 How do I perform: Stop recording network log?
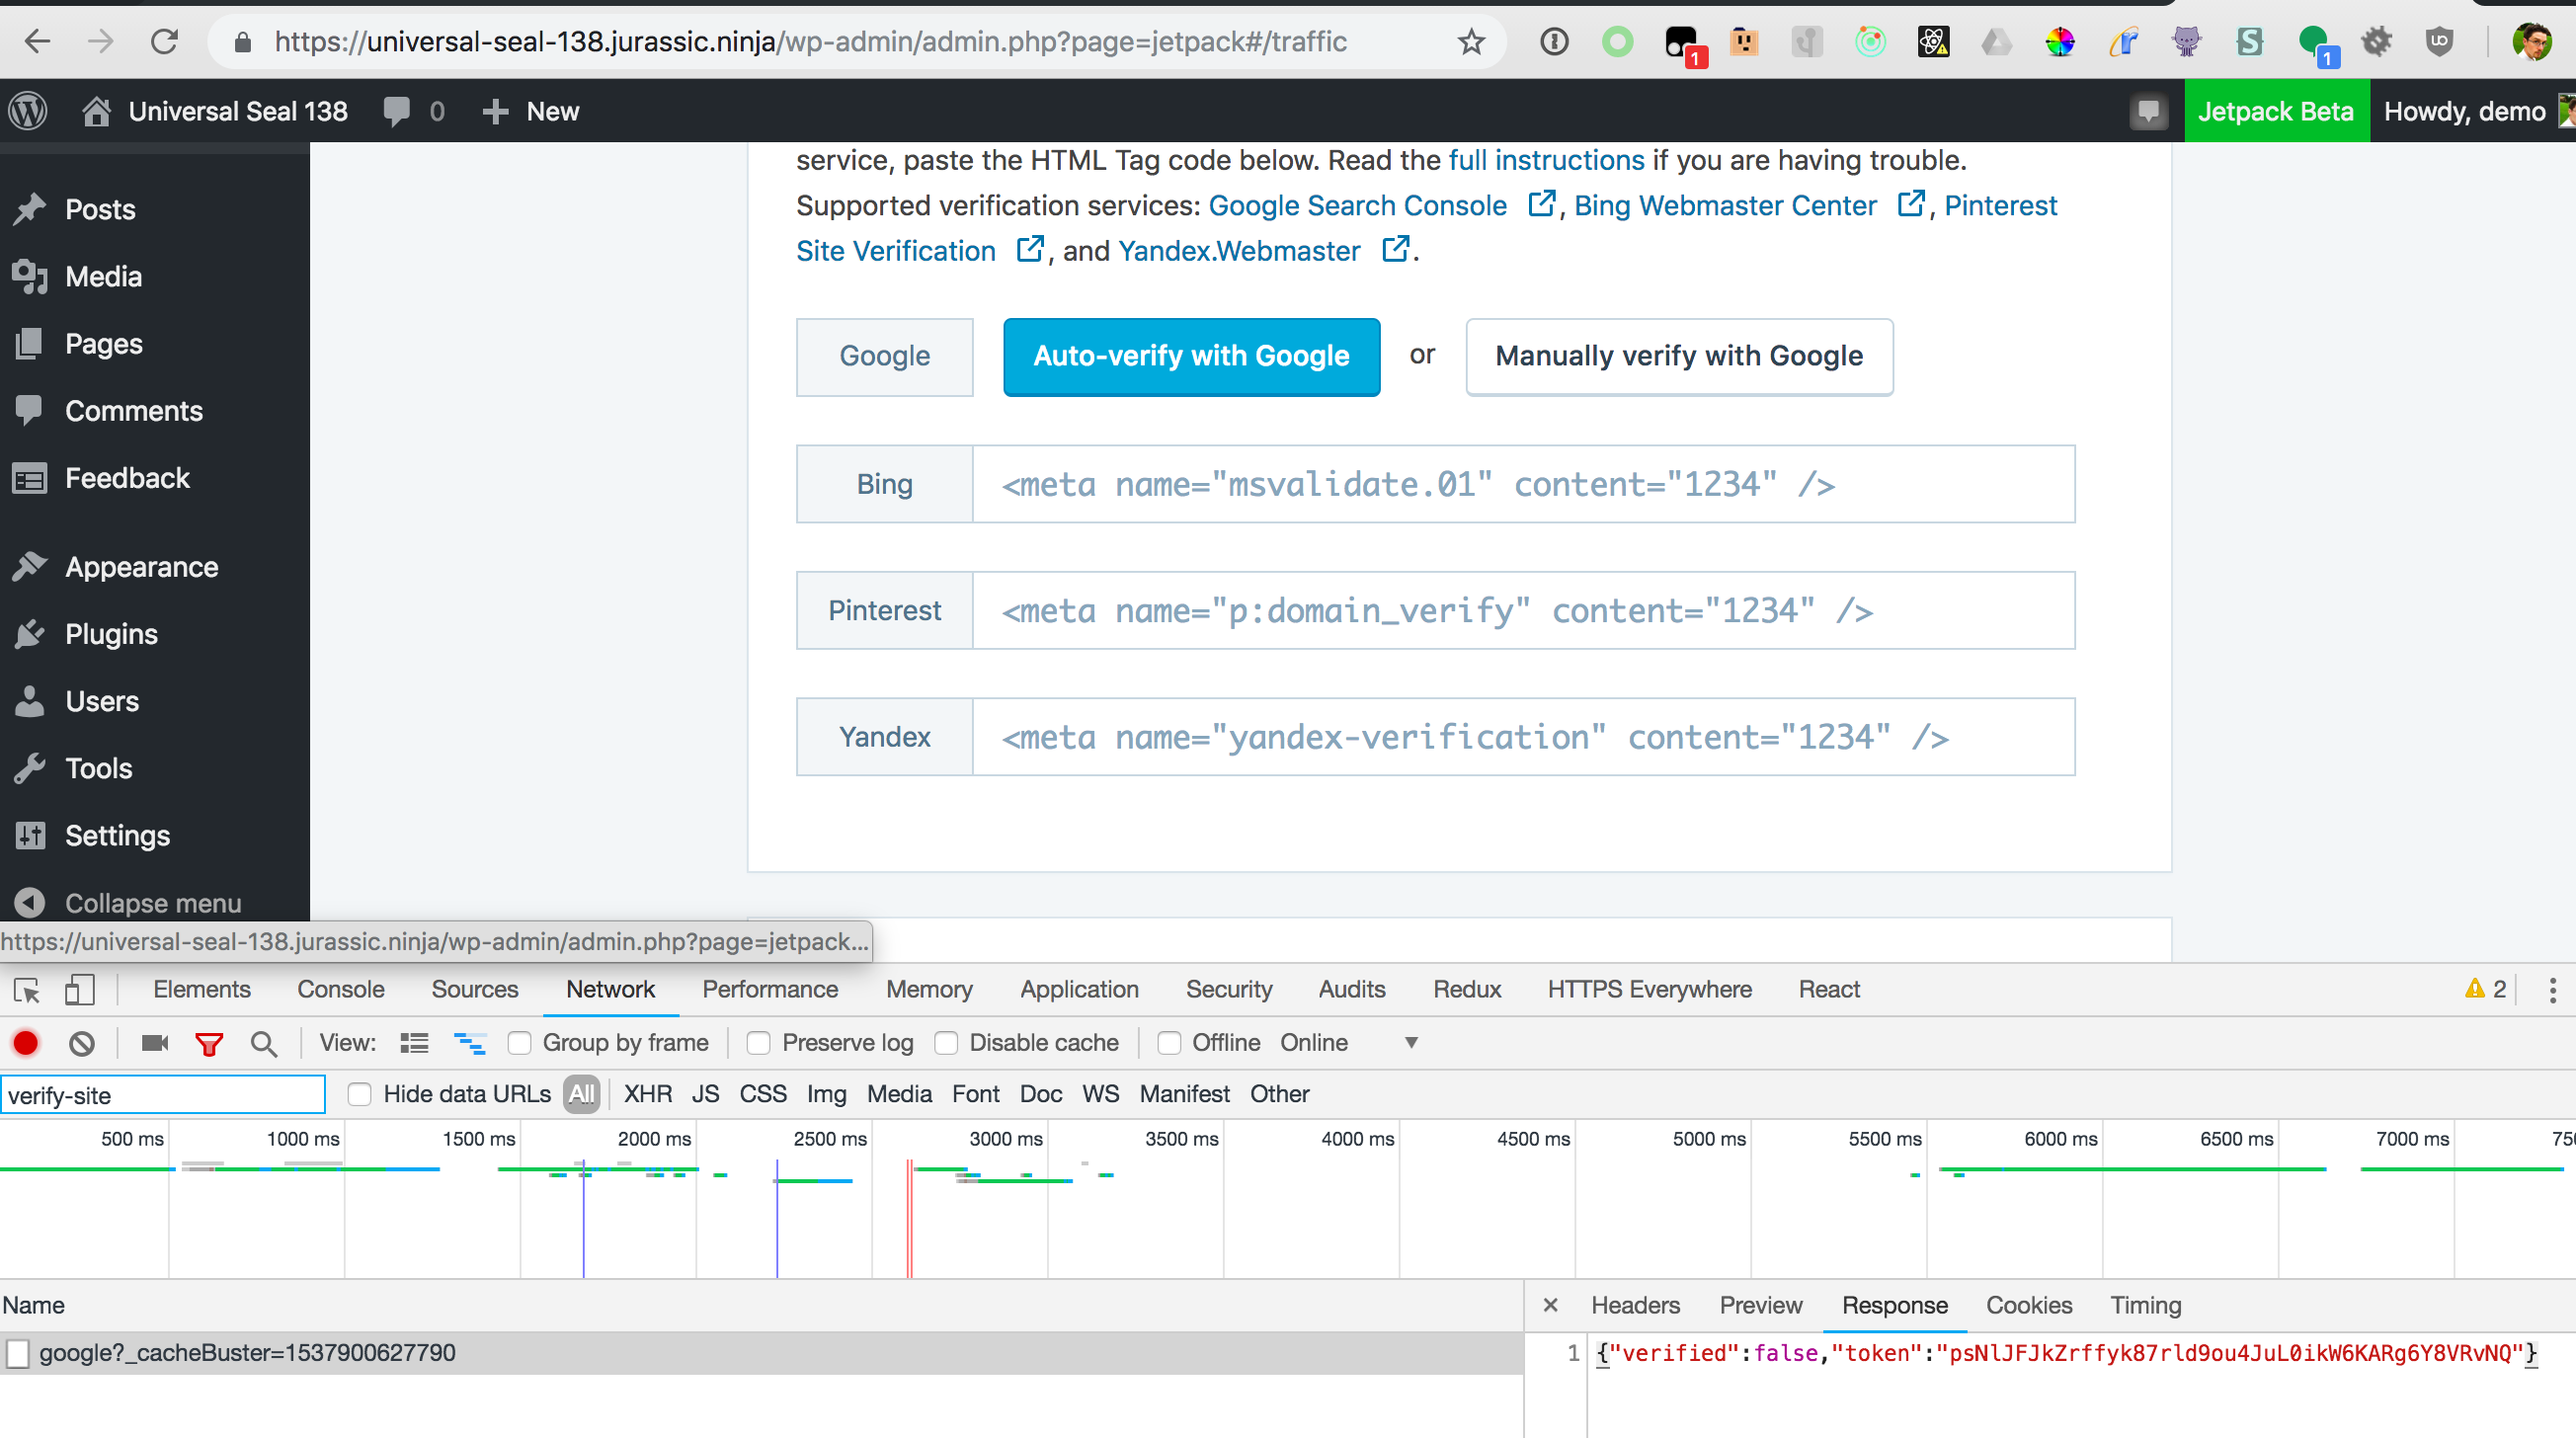click(26, 1044)
